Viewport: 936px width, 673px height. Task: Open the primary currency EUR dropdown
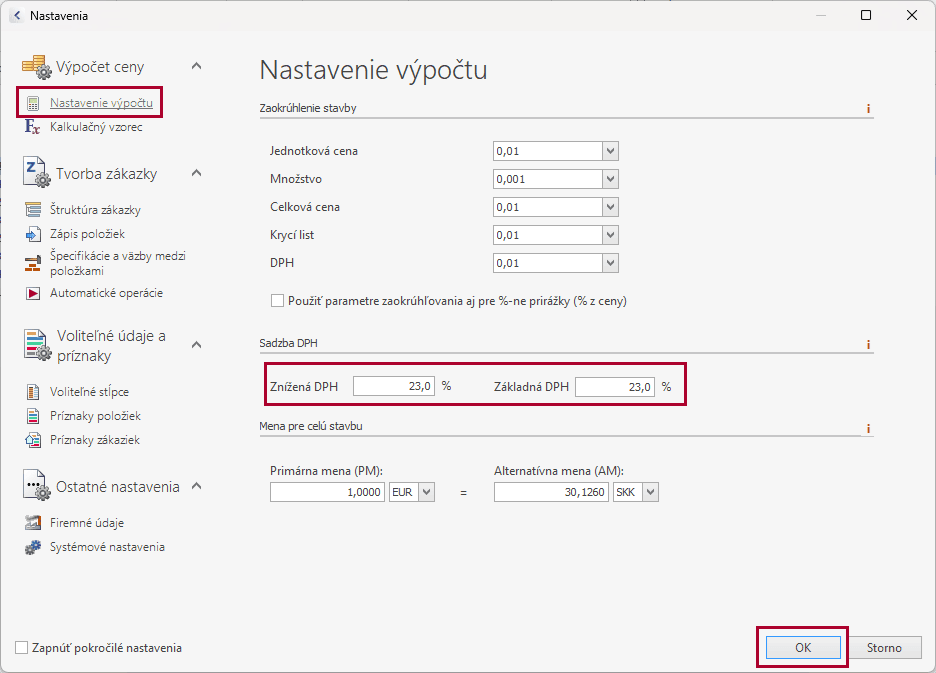tap(426, 492)
